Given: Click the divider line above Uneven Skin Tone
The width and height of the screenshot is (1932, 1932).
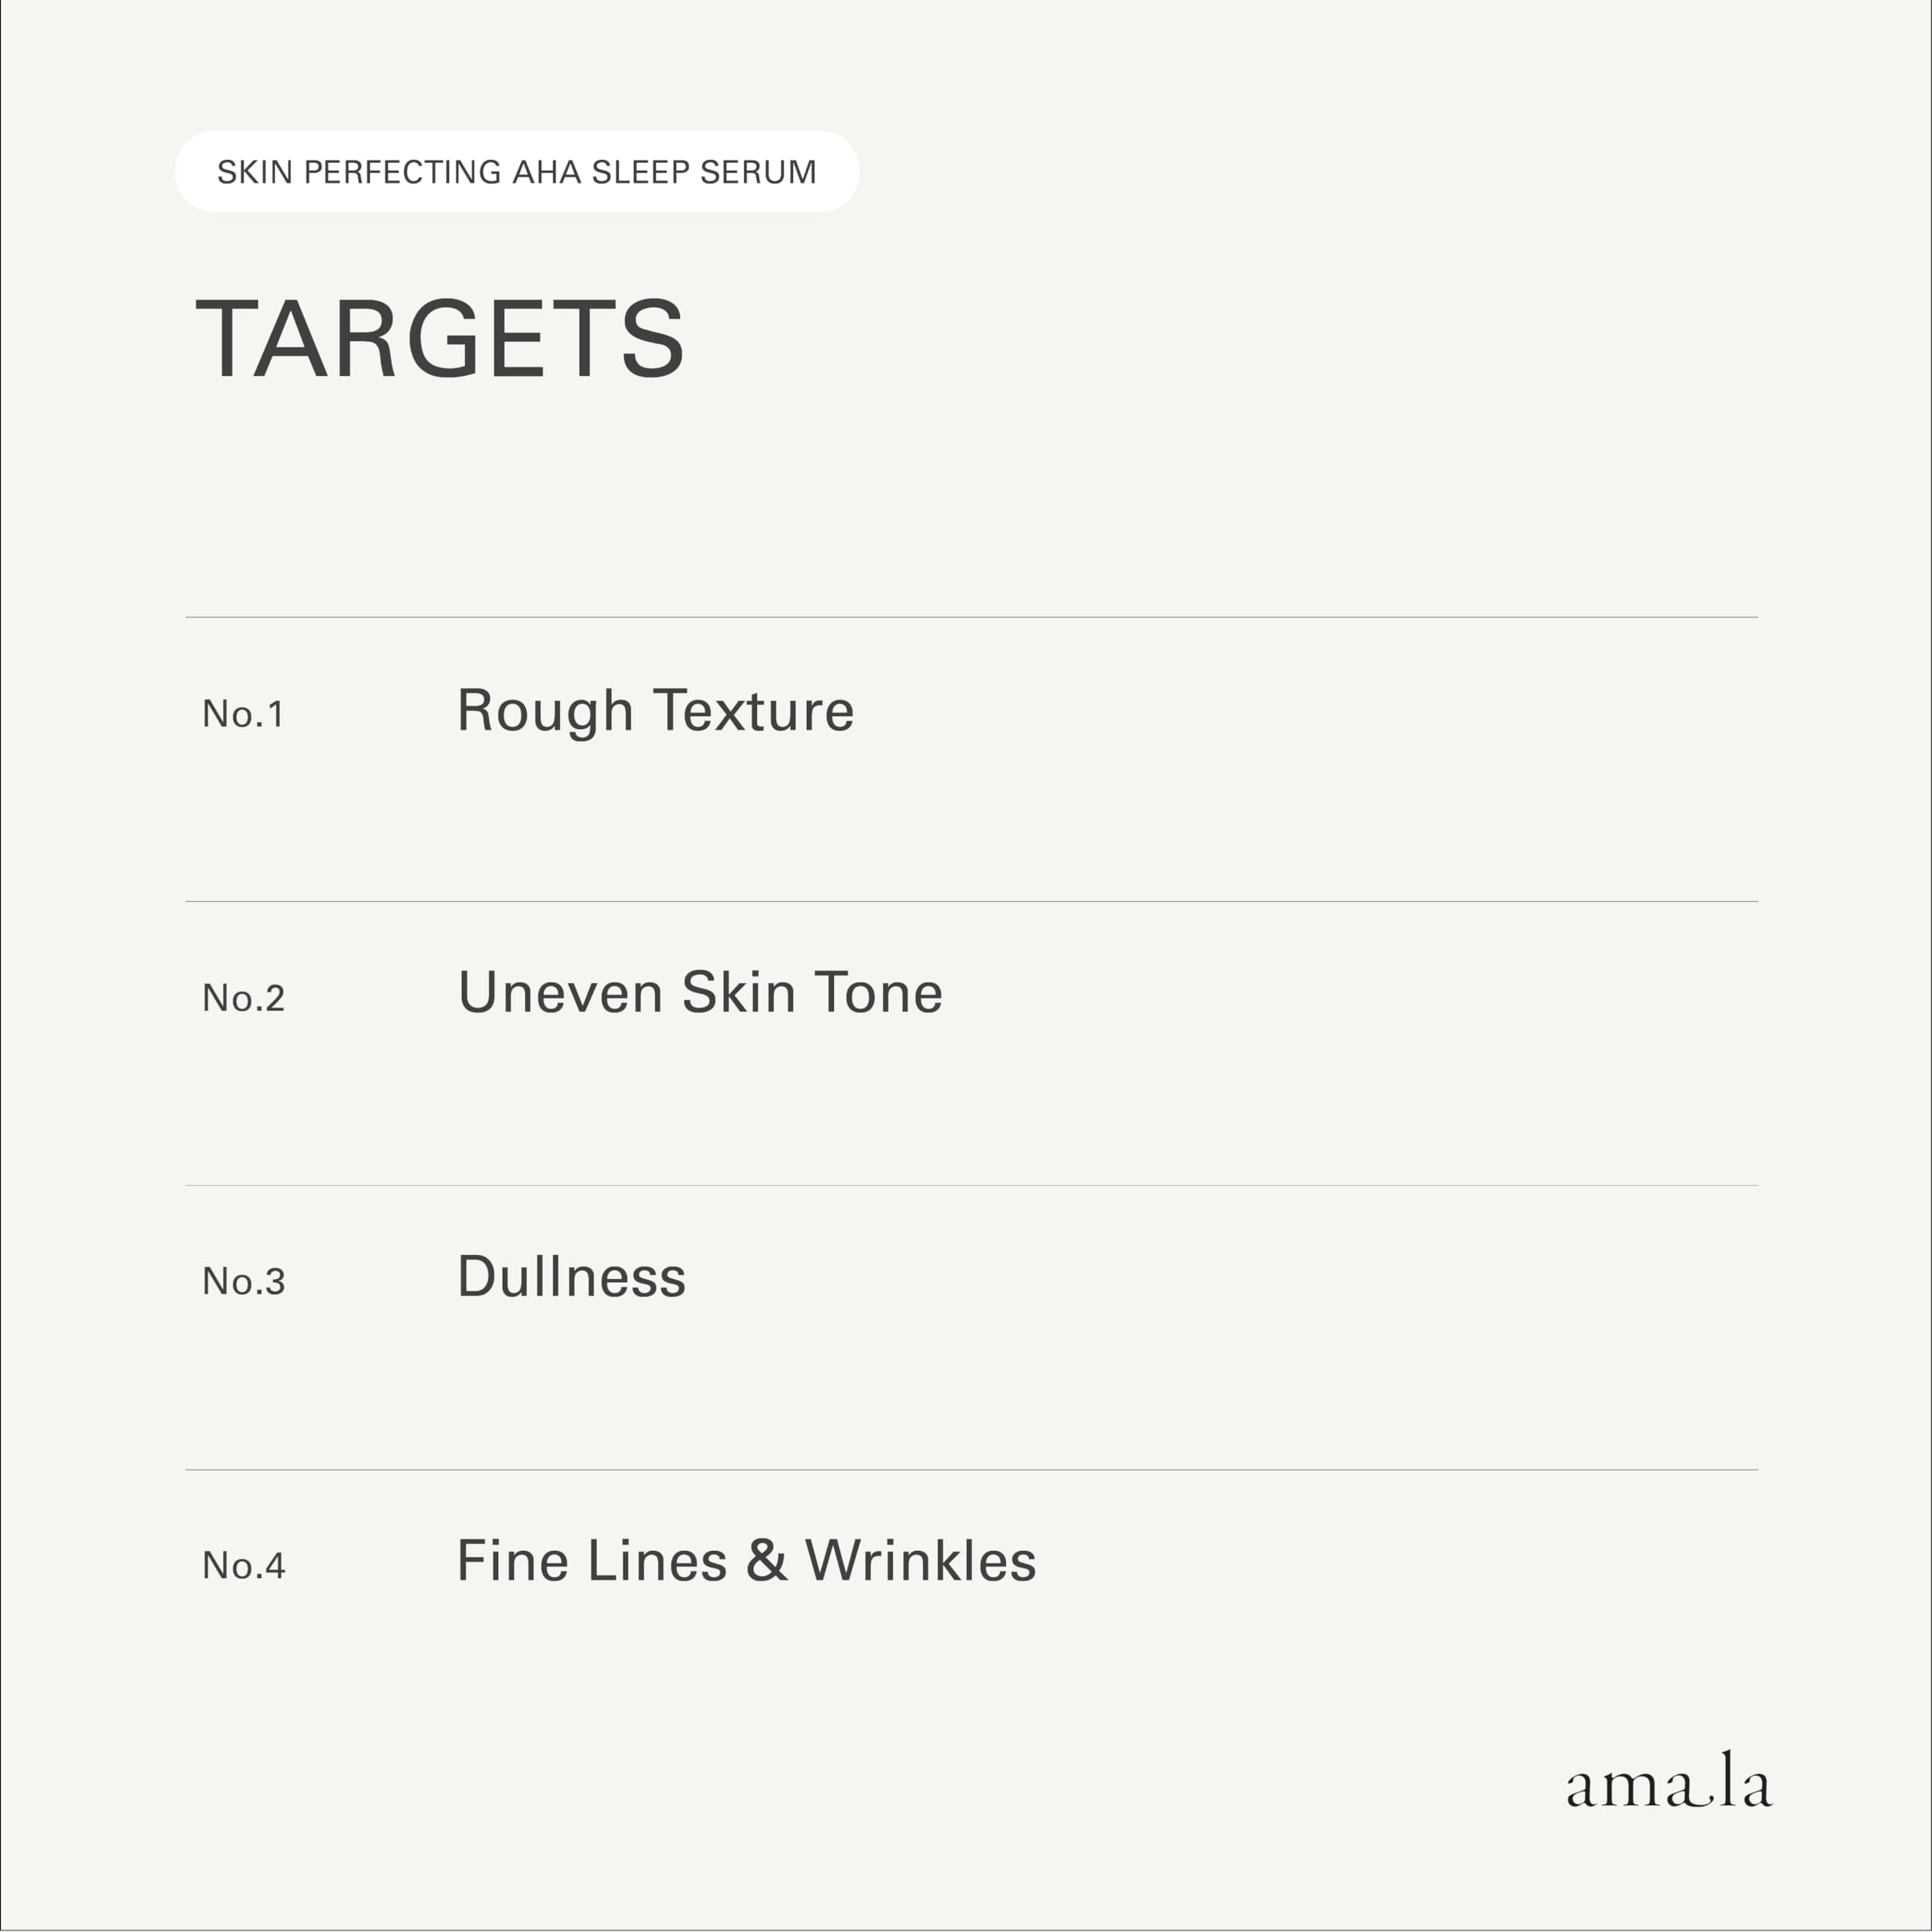Looking at the screenshot, I should point(970,901).
